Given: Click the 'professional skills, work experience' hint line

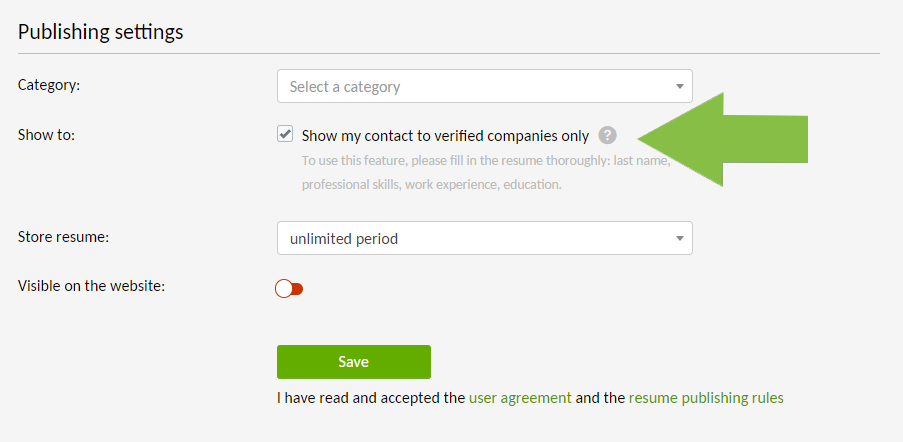Looking at the screenshot, I should pos(431,185).
